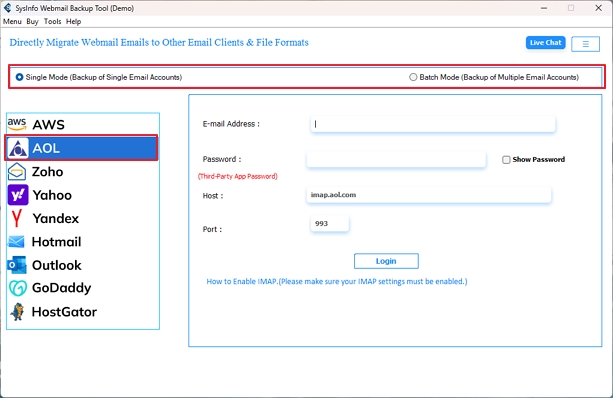Click the GoDaddy heart logo icon

point(18,288)
